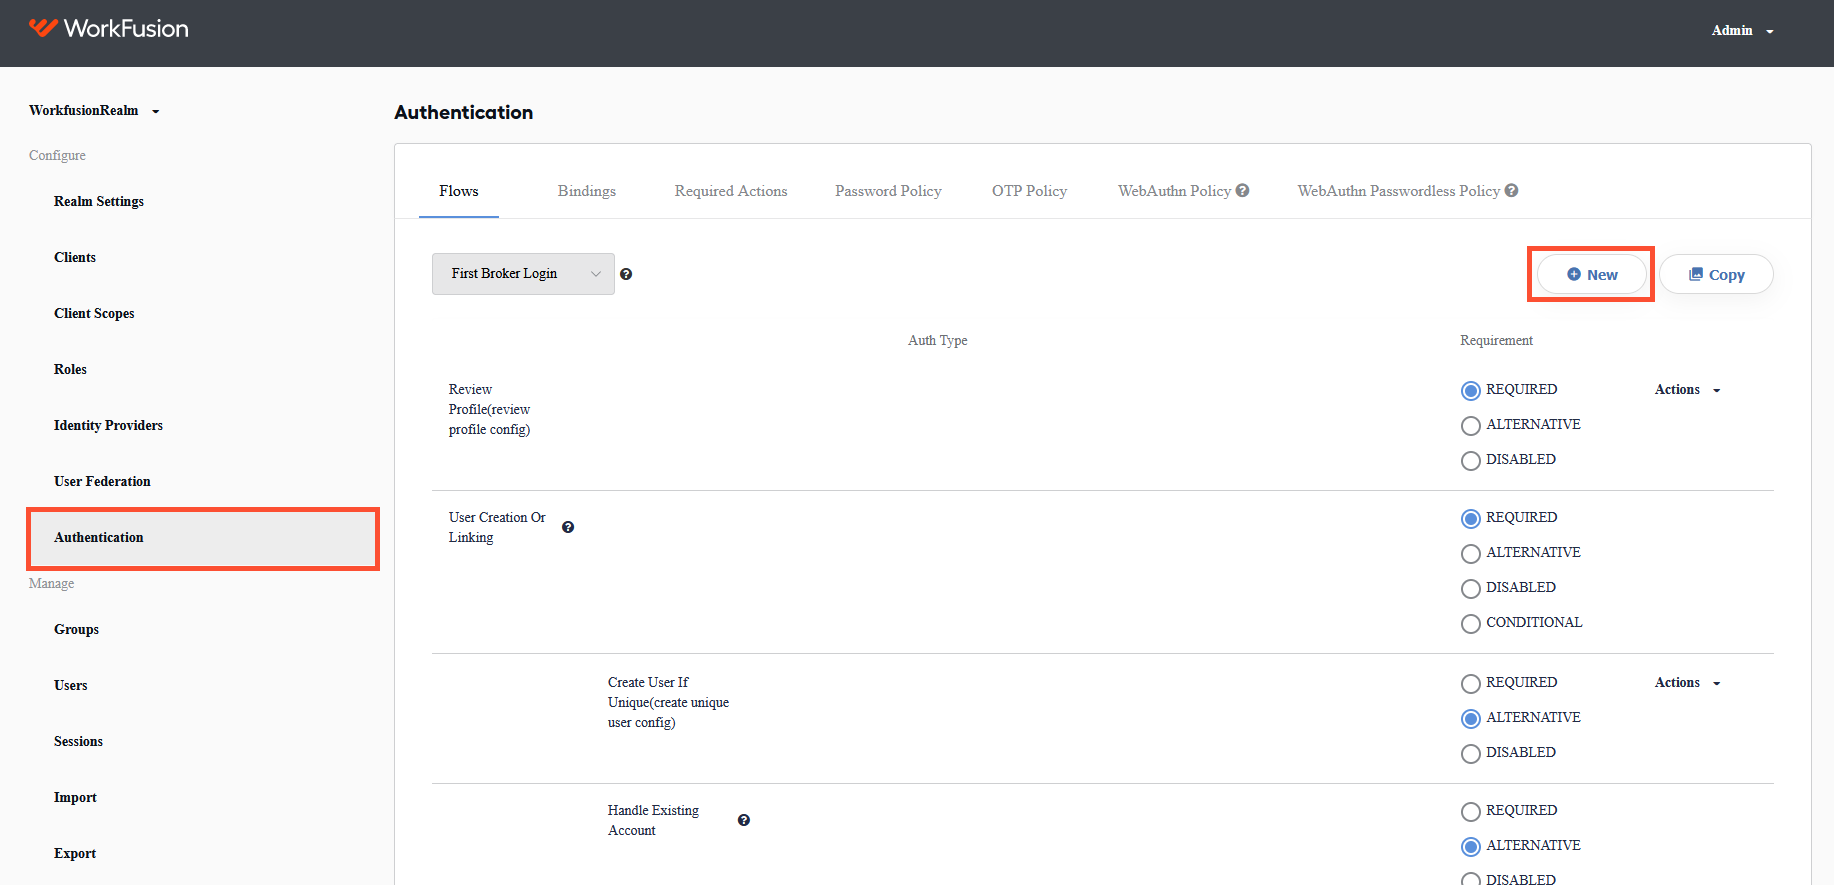Image resolution: width=1834 pixels, height=885 pixels.
Task: Open the Admin user menu
Action: (x=1742, y=31)
